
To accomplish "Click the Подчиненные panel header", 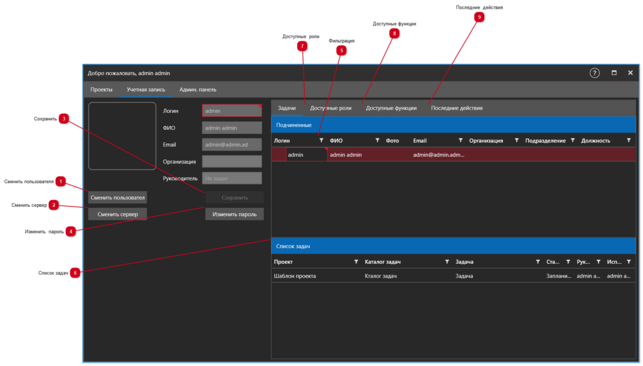I will [x=454, y=125].
